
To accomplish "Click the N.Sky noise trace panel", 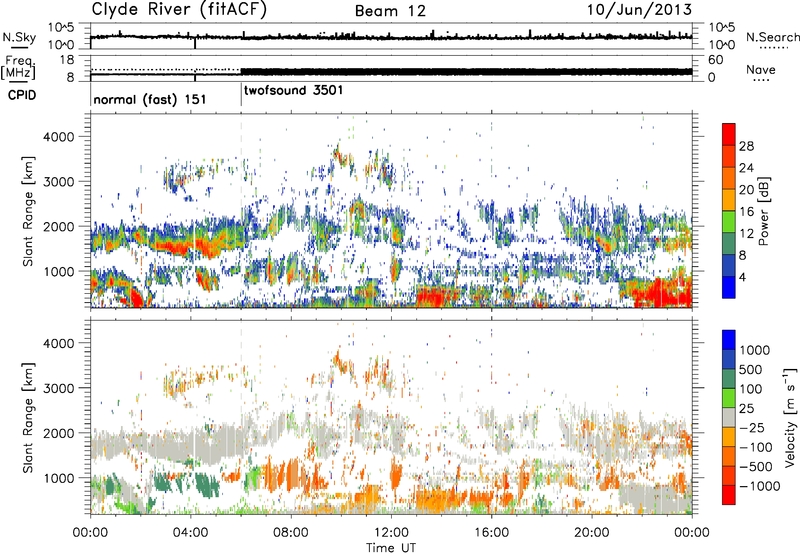I will (x=391, y=36).
